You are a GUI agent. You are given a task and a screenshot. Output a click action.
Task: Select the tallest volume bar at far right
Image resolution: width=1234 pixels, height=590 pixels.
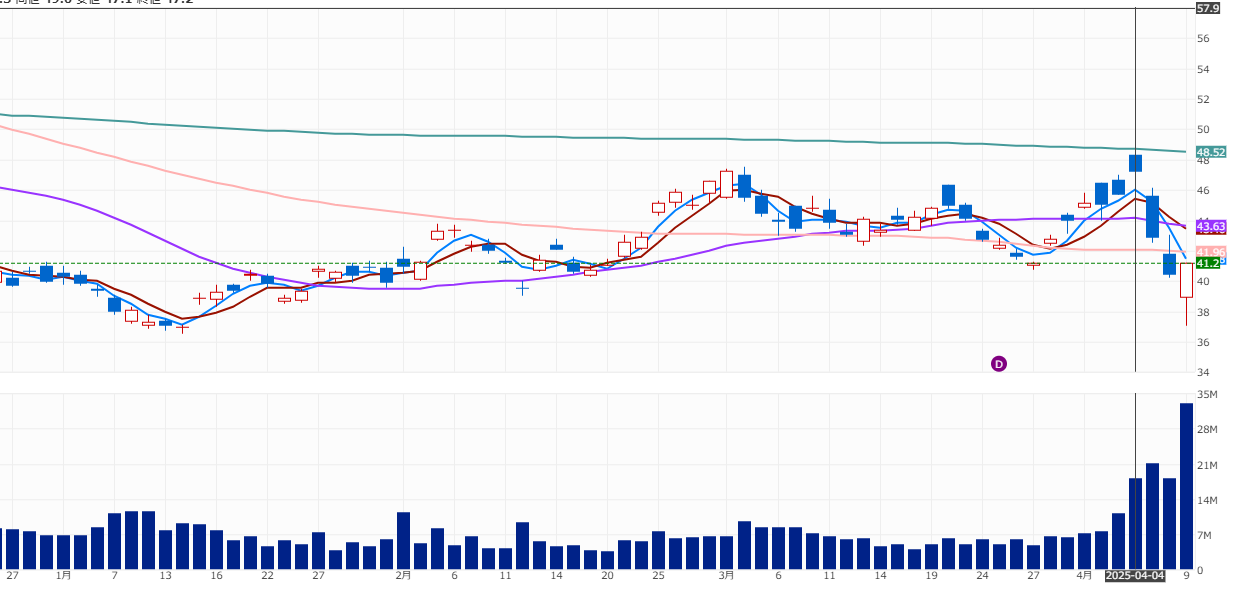1186,486
